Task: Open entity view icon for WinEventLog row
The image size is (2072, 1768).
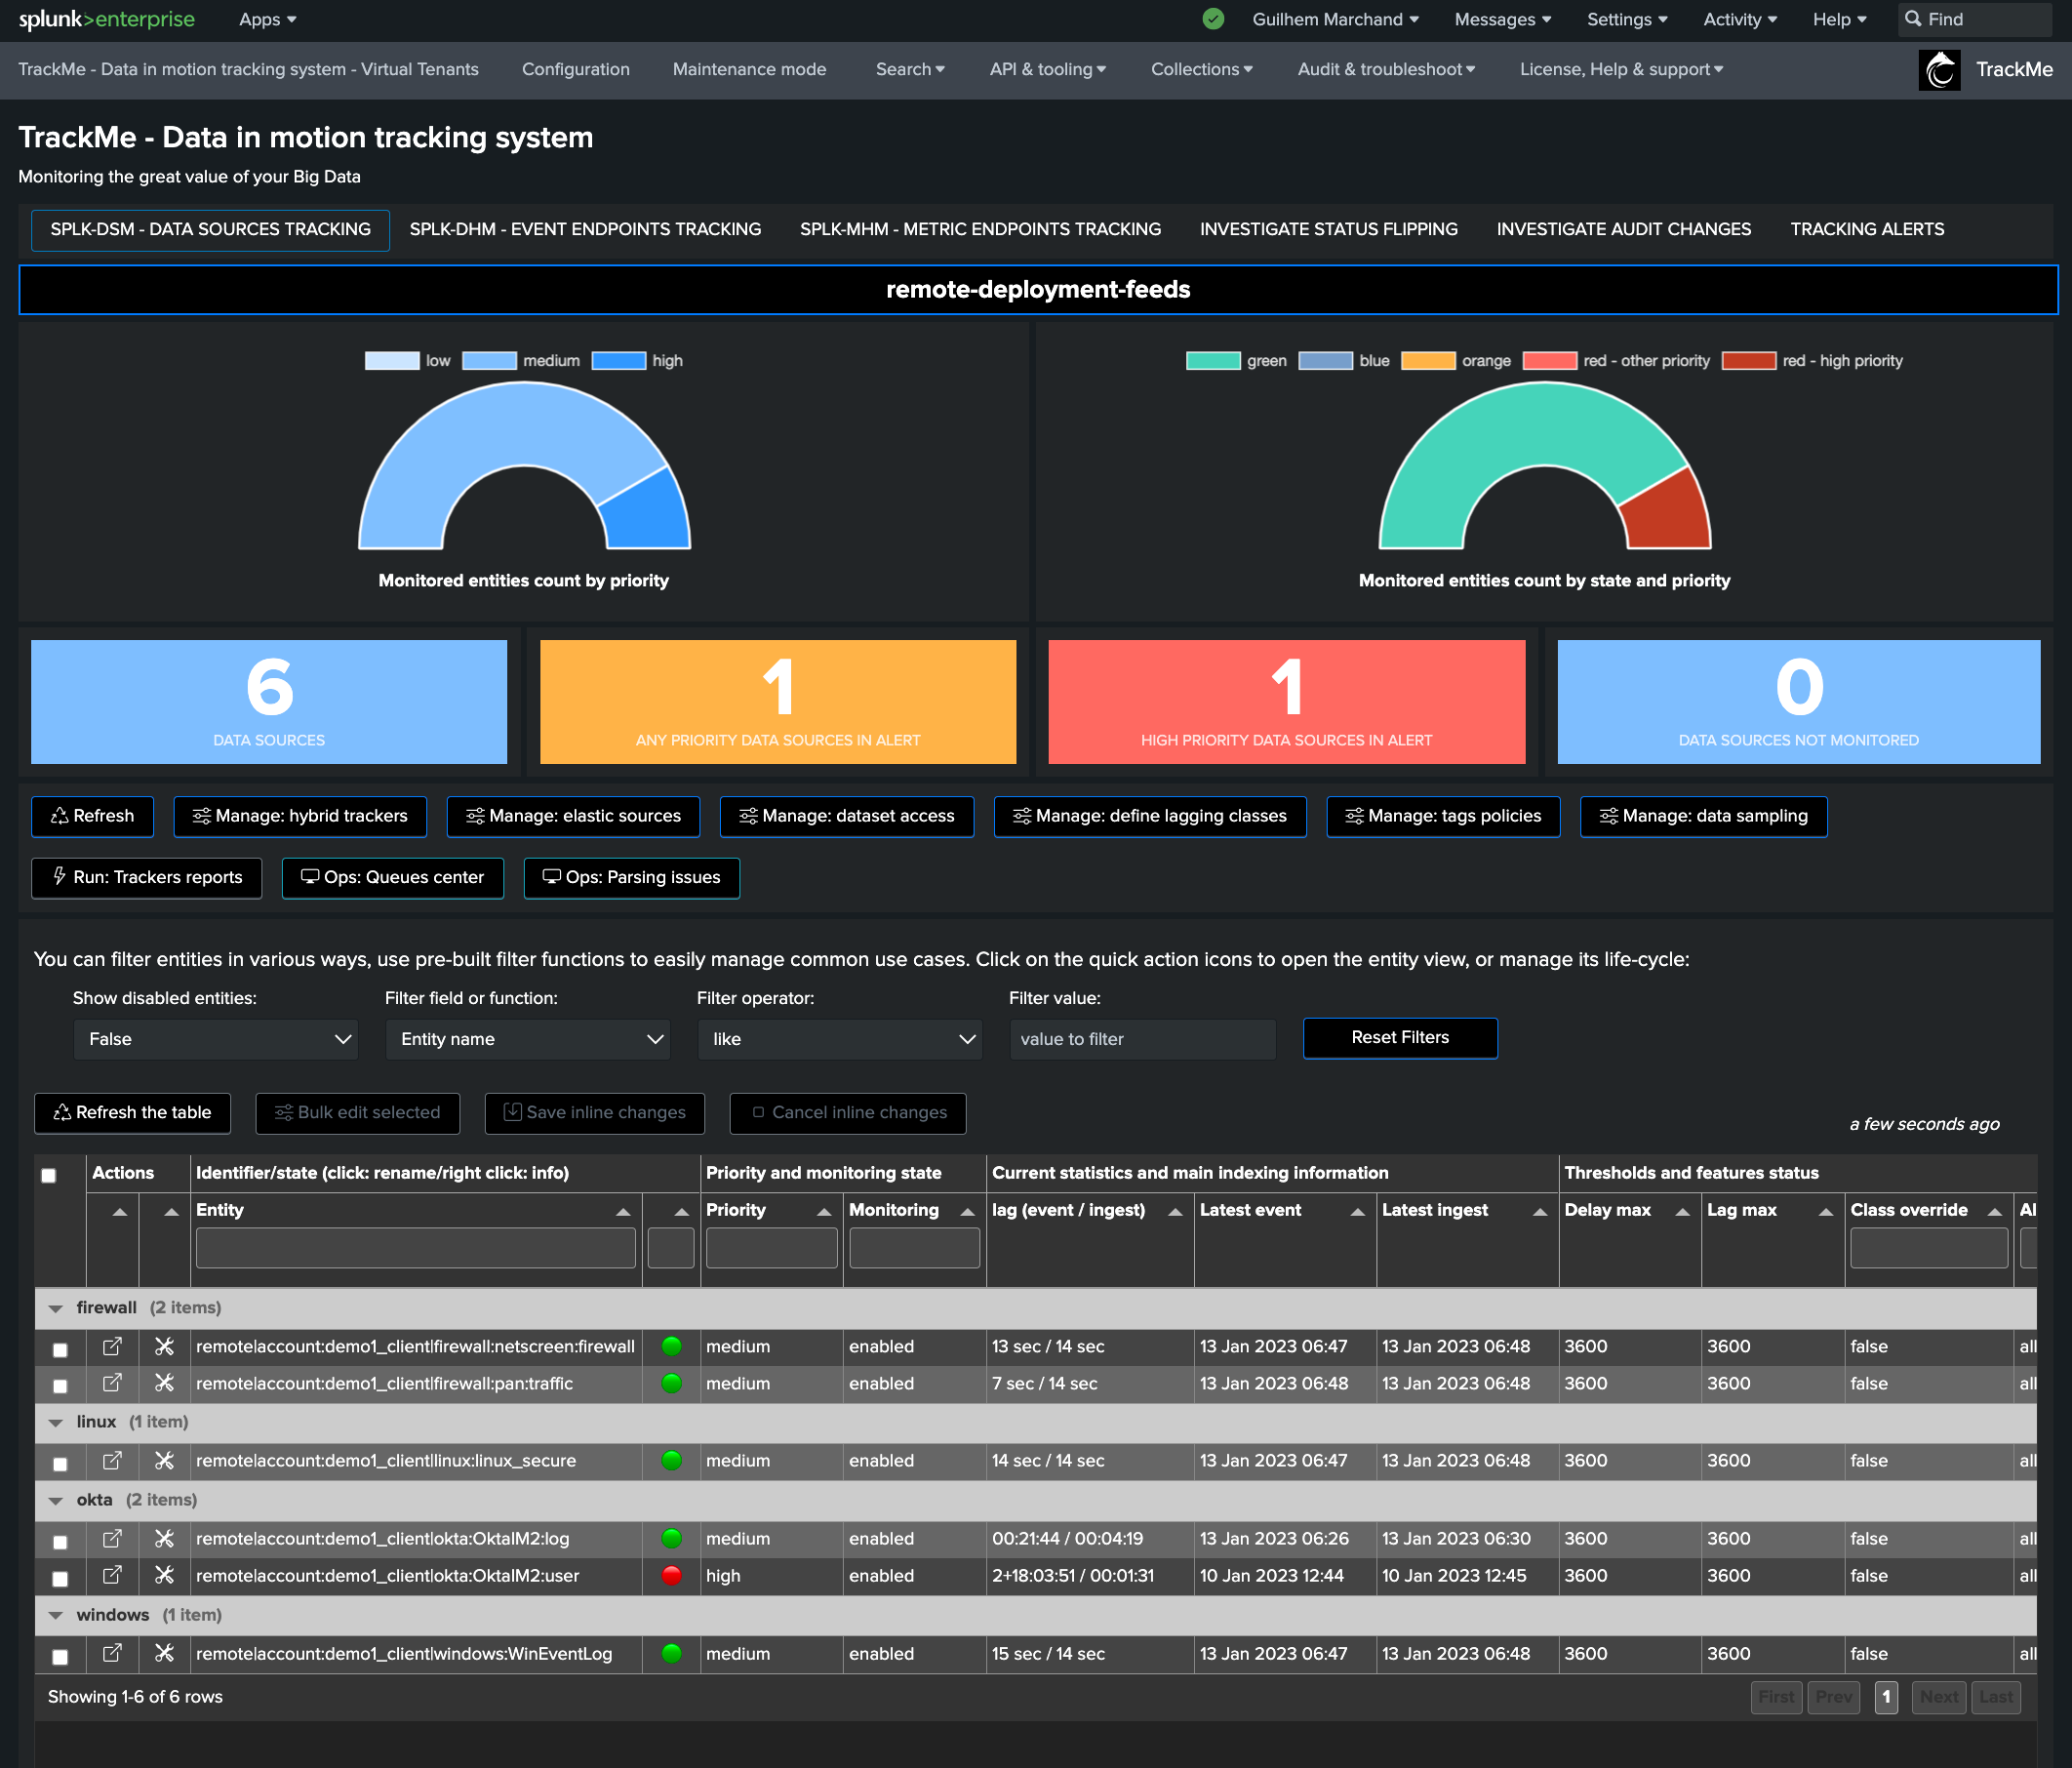Action: [x=112, y=1654]
